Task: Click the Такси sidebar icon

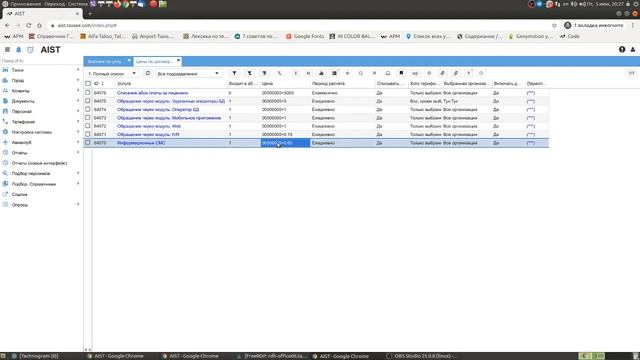Action: pos(5,70)
